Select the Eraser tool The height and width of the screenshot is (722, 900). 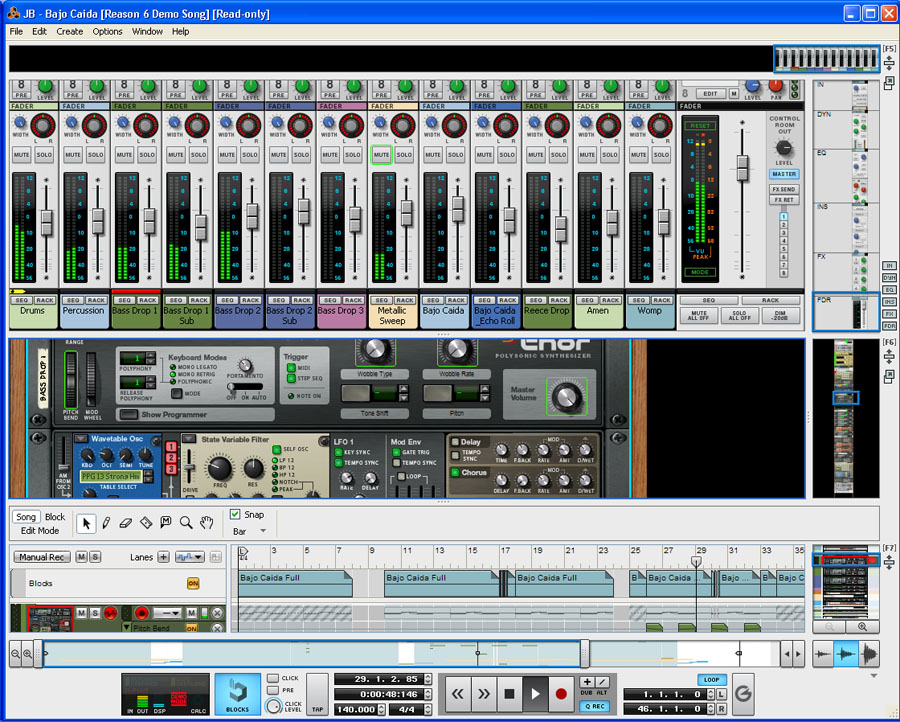[x=126, y=523]
